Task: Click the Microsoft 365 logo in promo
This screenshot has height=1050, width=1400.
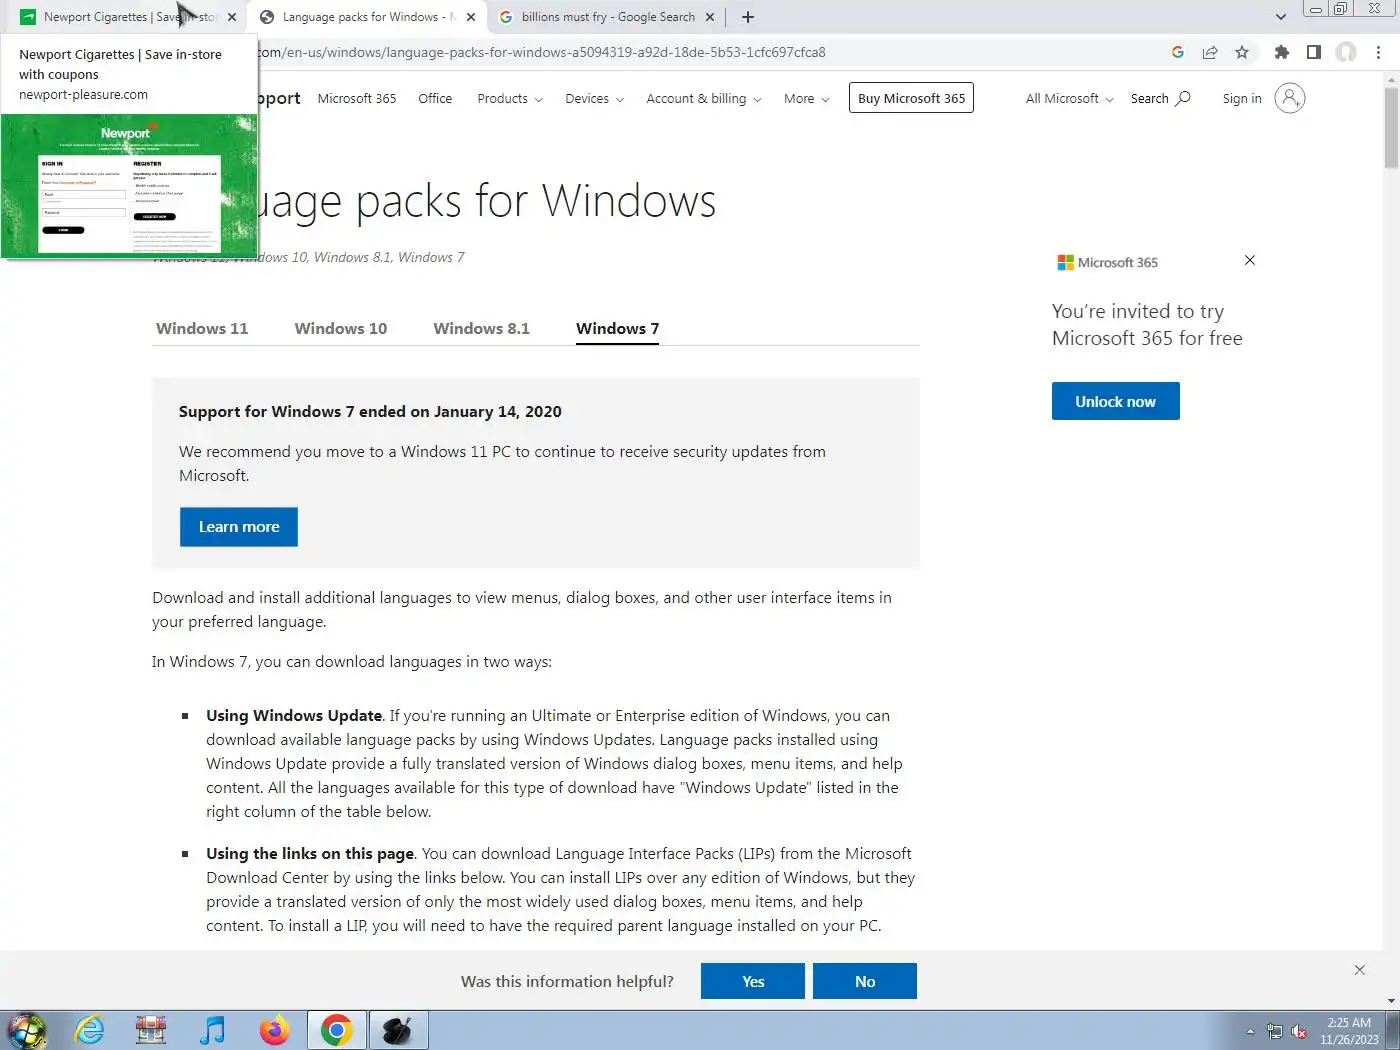Action: coord(1108,262)
